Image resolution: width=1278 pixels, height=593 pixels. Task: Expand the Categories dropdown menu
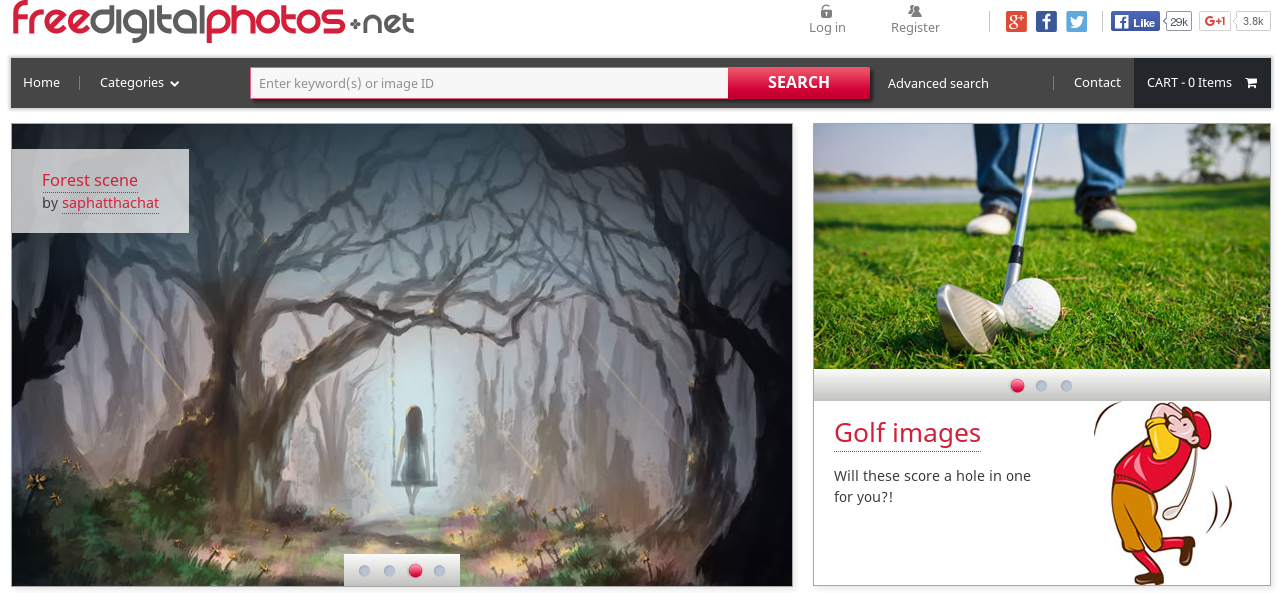click(x=140, y=83)
